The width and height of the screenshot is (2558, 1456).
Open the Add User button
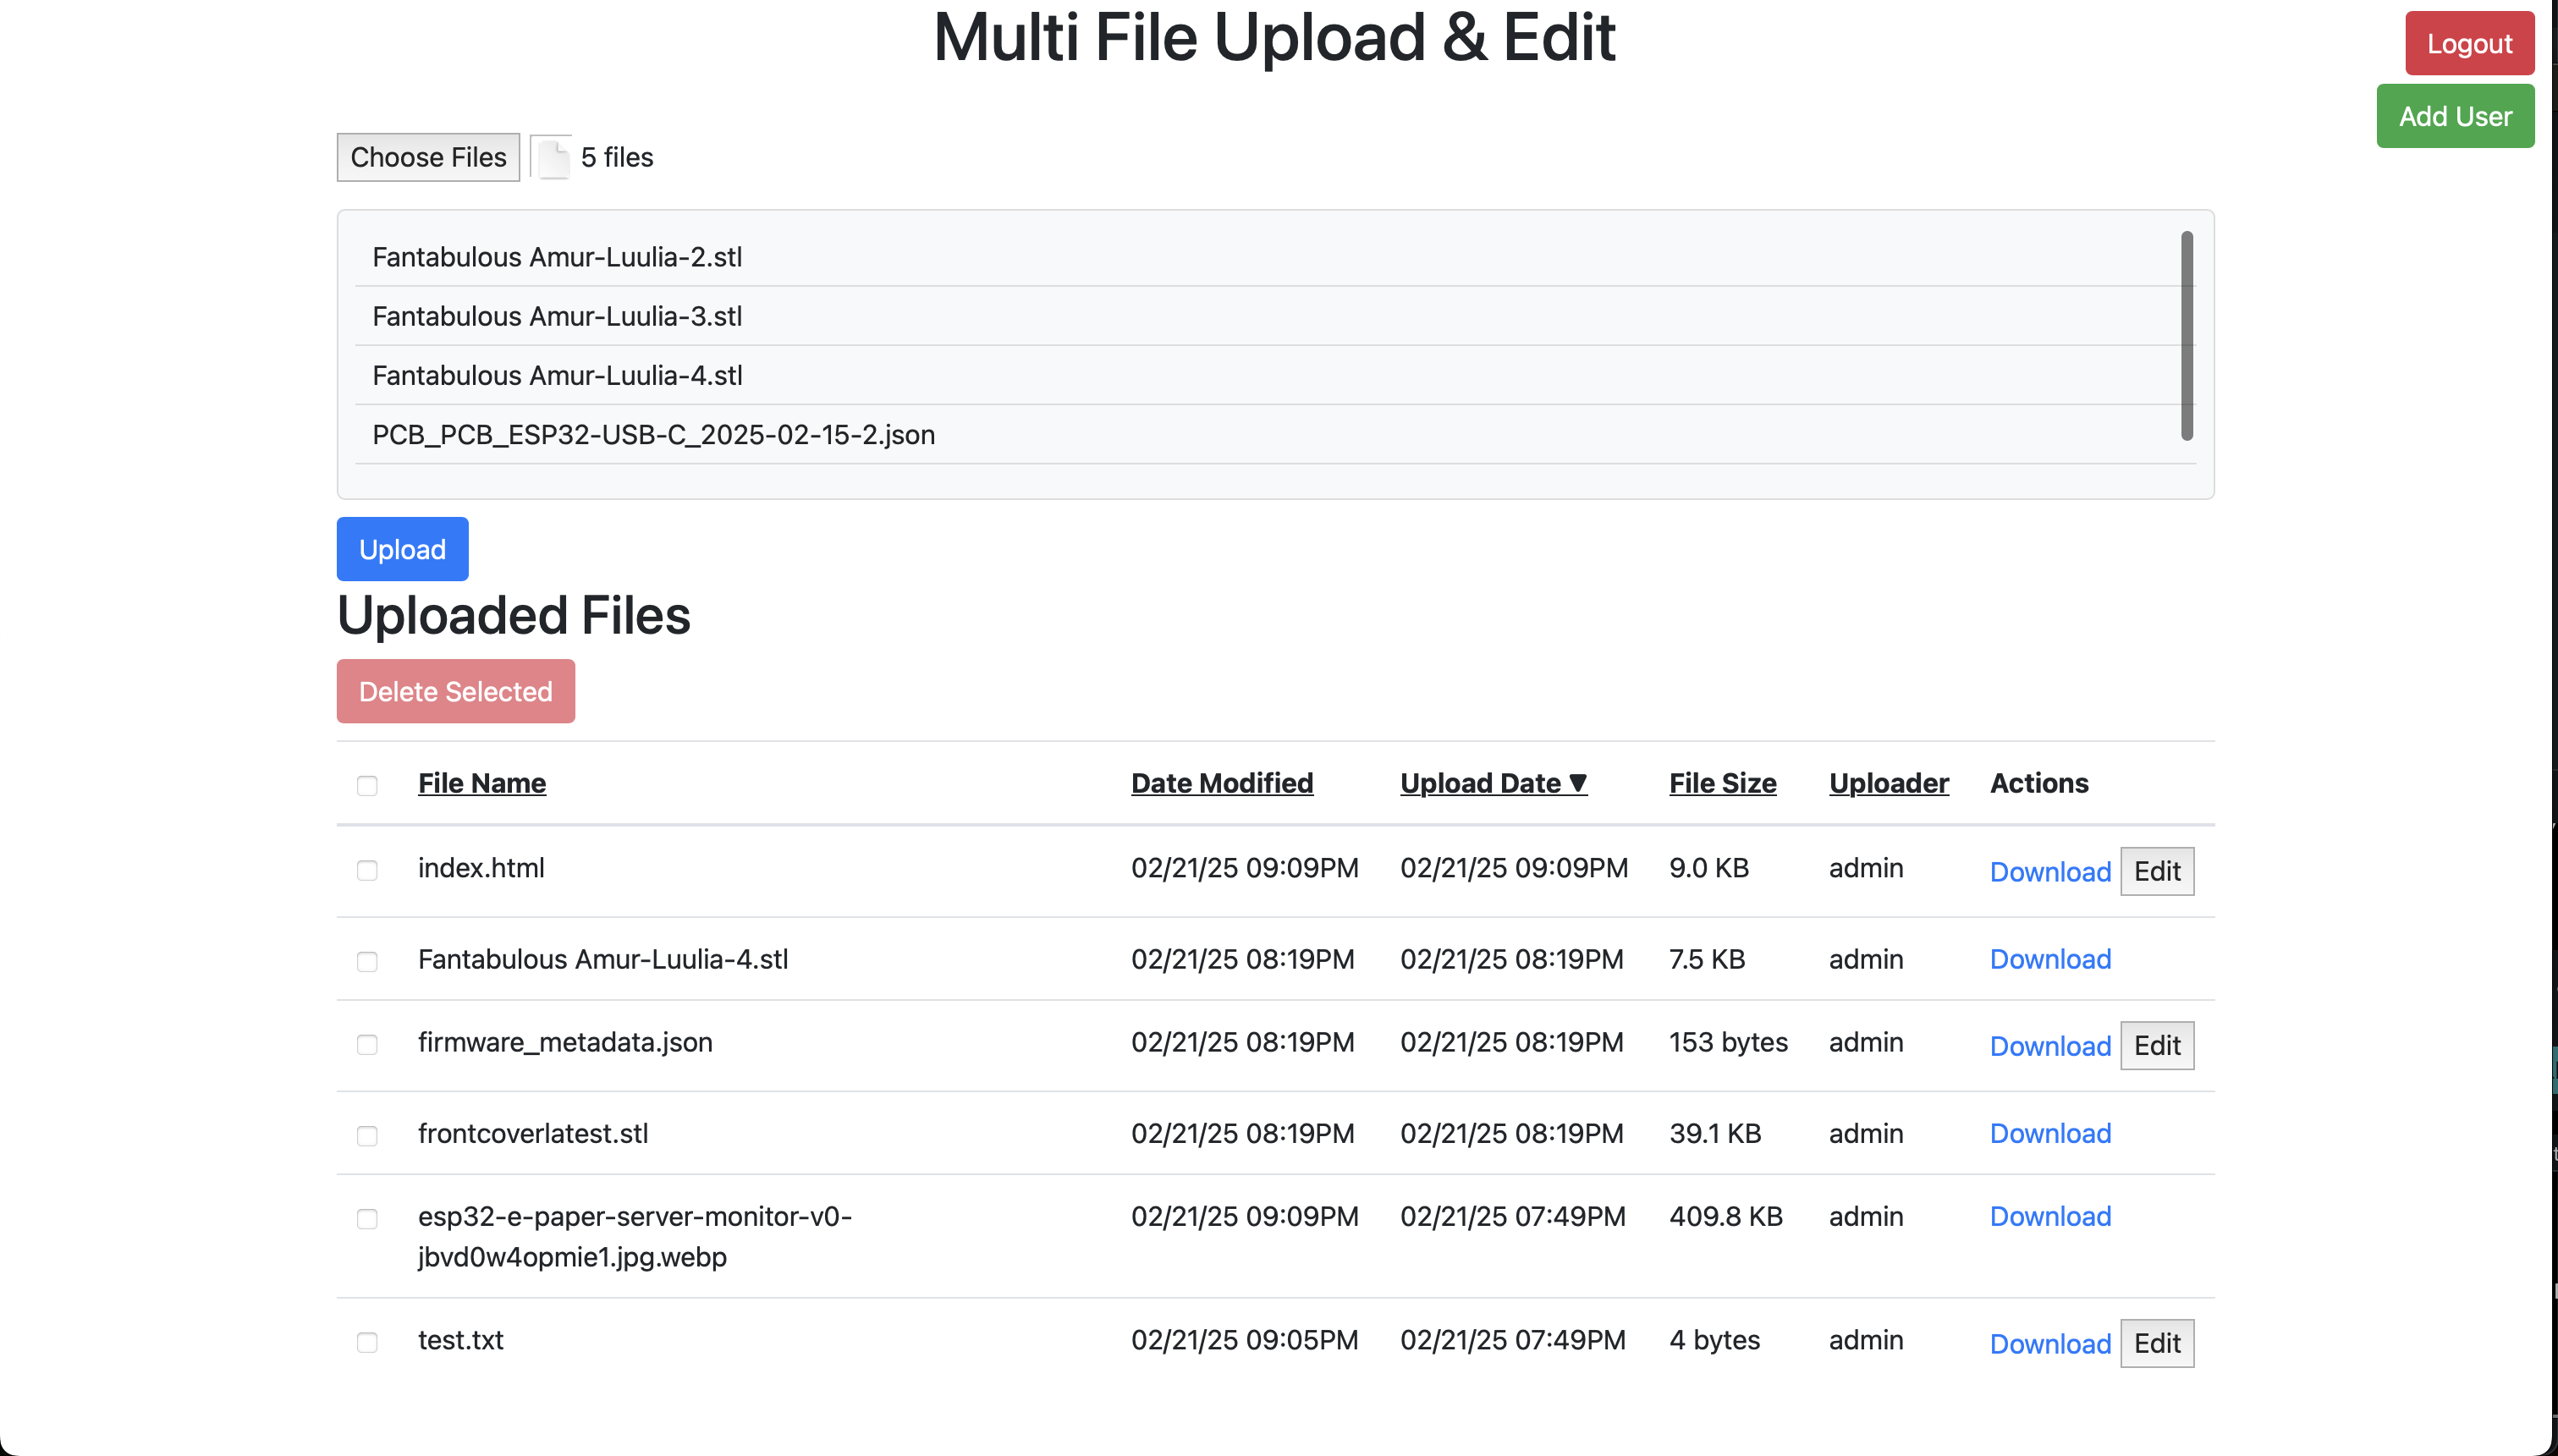pos(2454,116)
